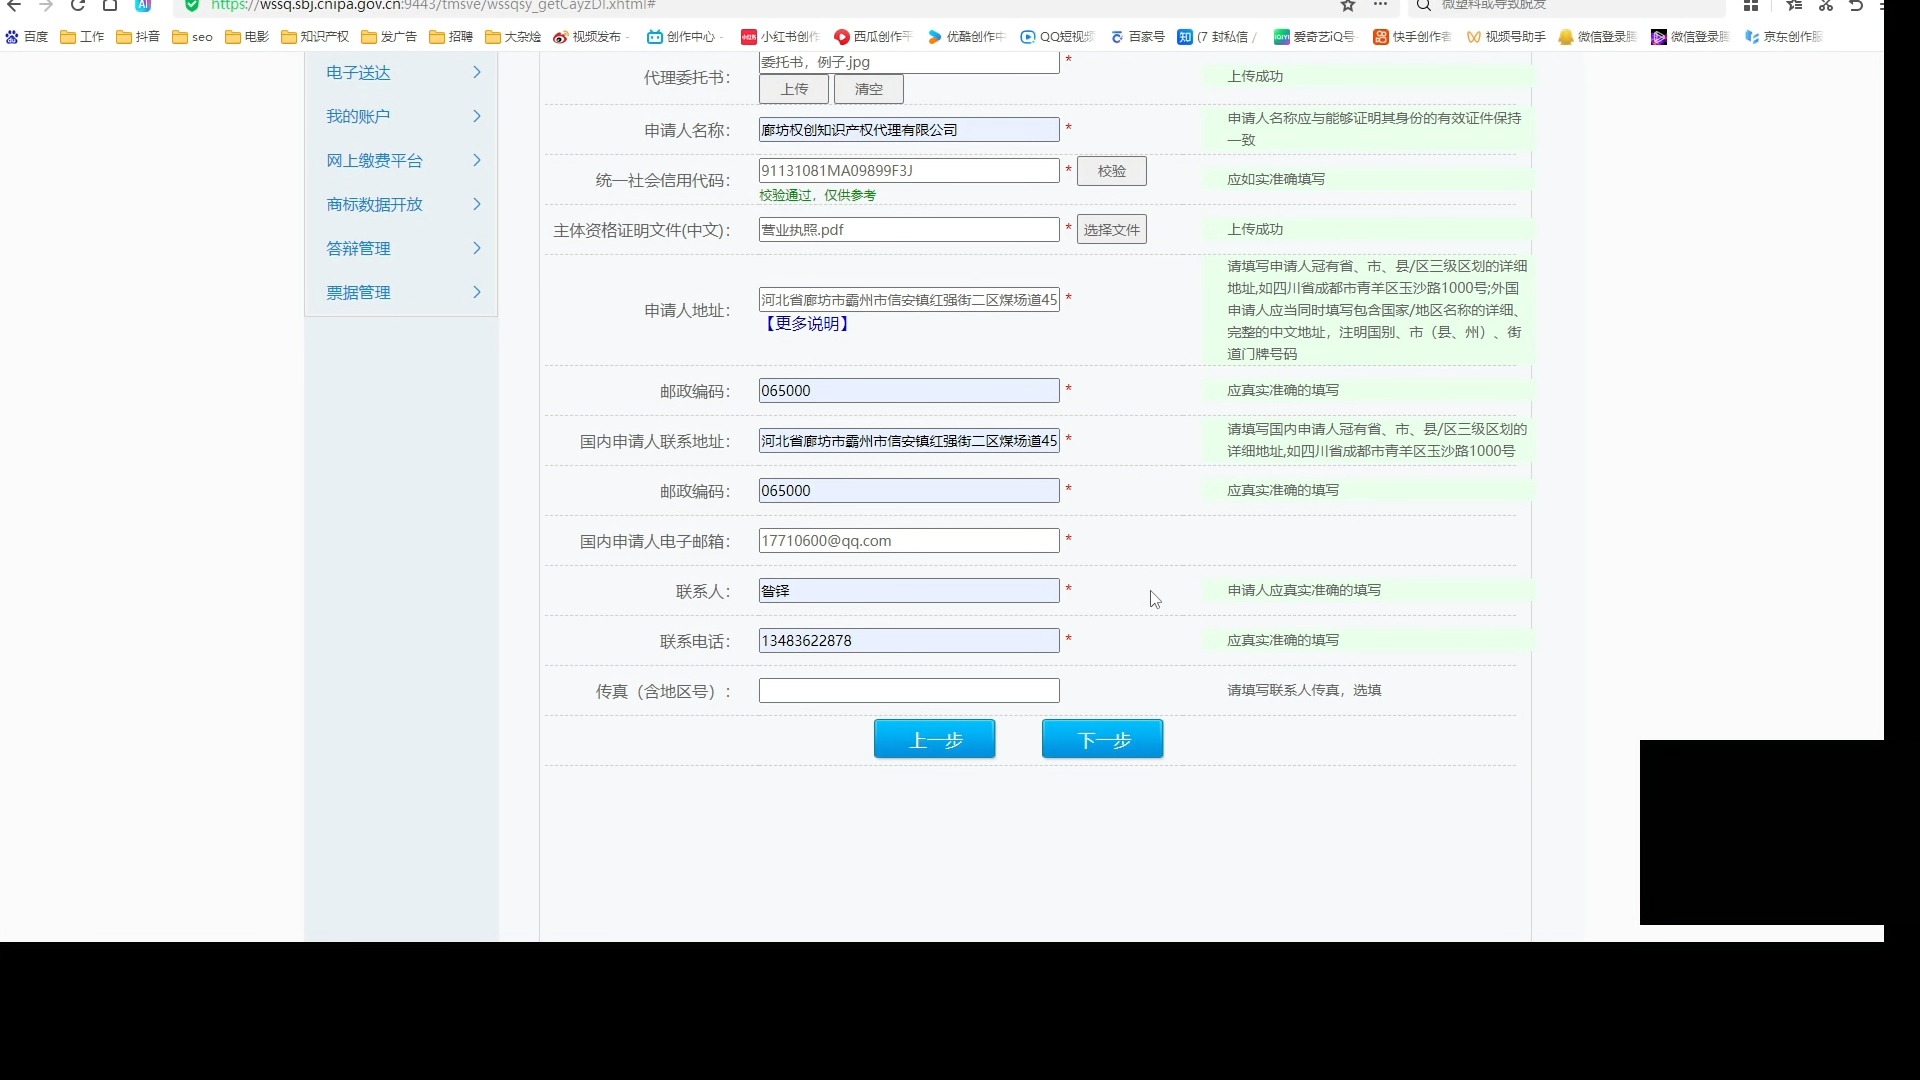Screen dimensions: 1920x1080
Task: Open the first 微信登录 bookmark with bell icon
Action: click(1598, 37)
